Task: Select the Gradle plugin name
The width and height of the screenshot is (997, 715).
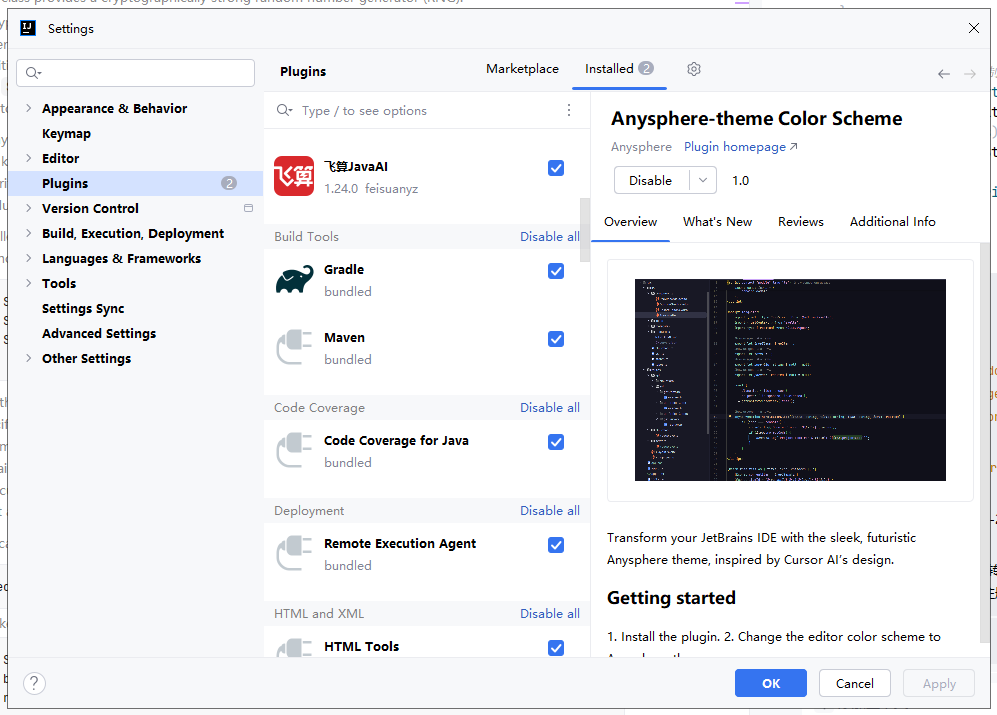Action: [344, 270]
